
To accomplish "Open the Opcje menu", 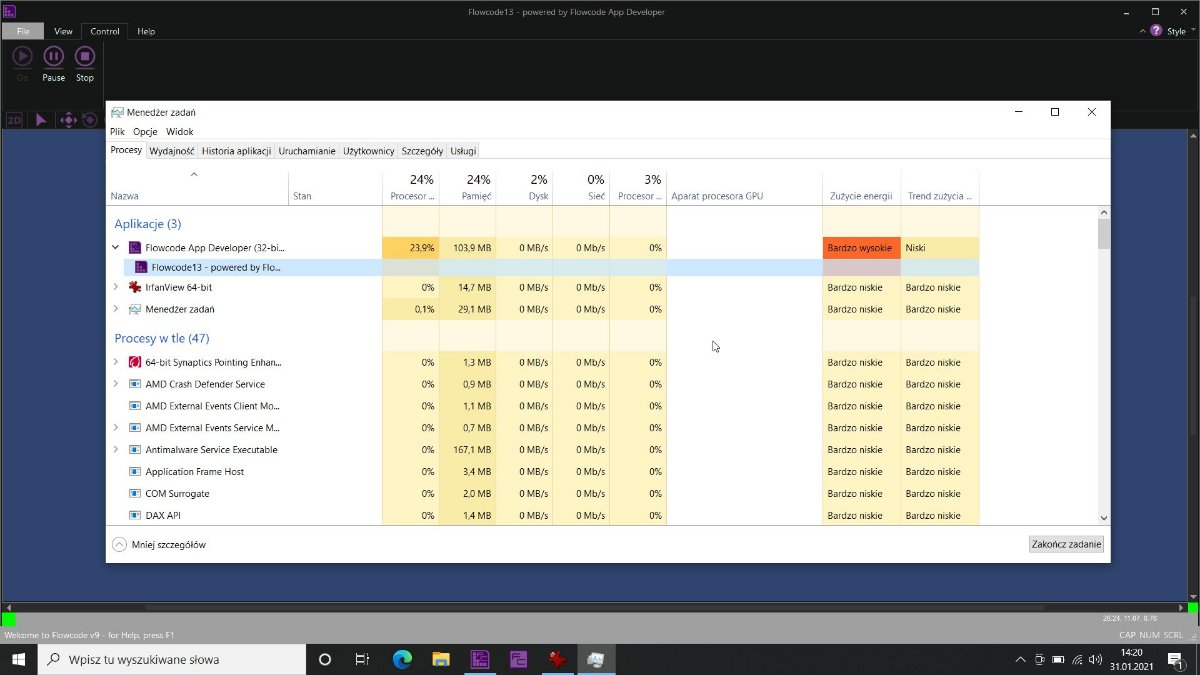I will click(145, 131).
